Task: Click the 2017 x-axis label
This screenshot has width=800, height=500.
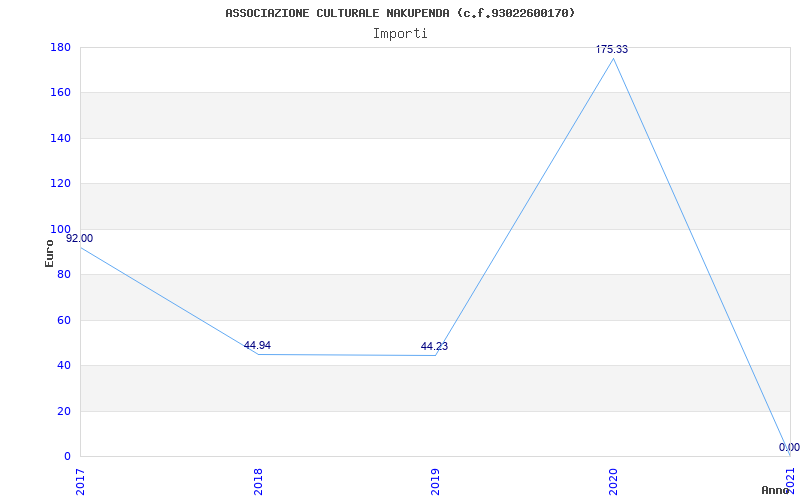Action: (81, 482)
